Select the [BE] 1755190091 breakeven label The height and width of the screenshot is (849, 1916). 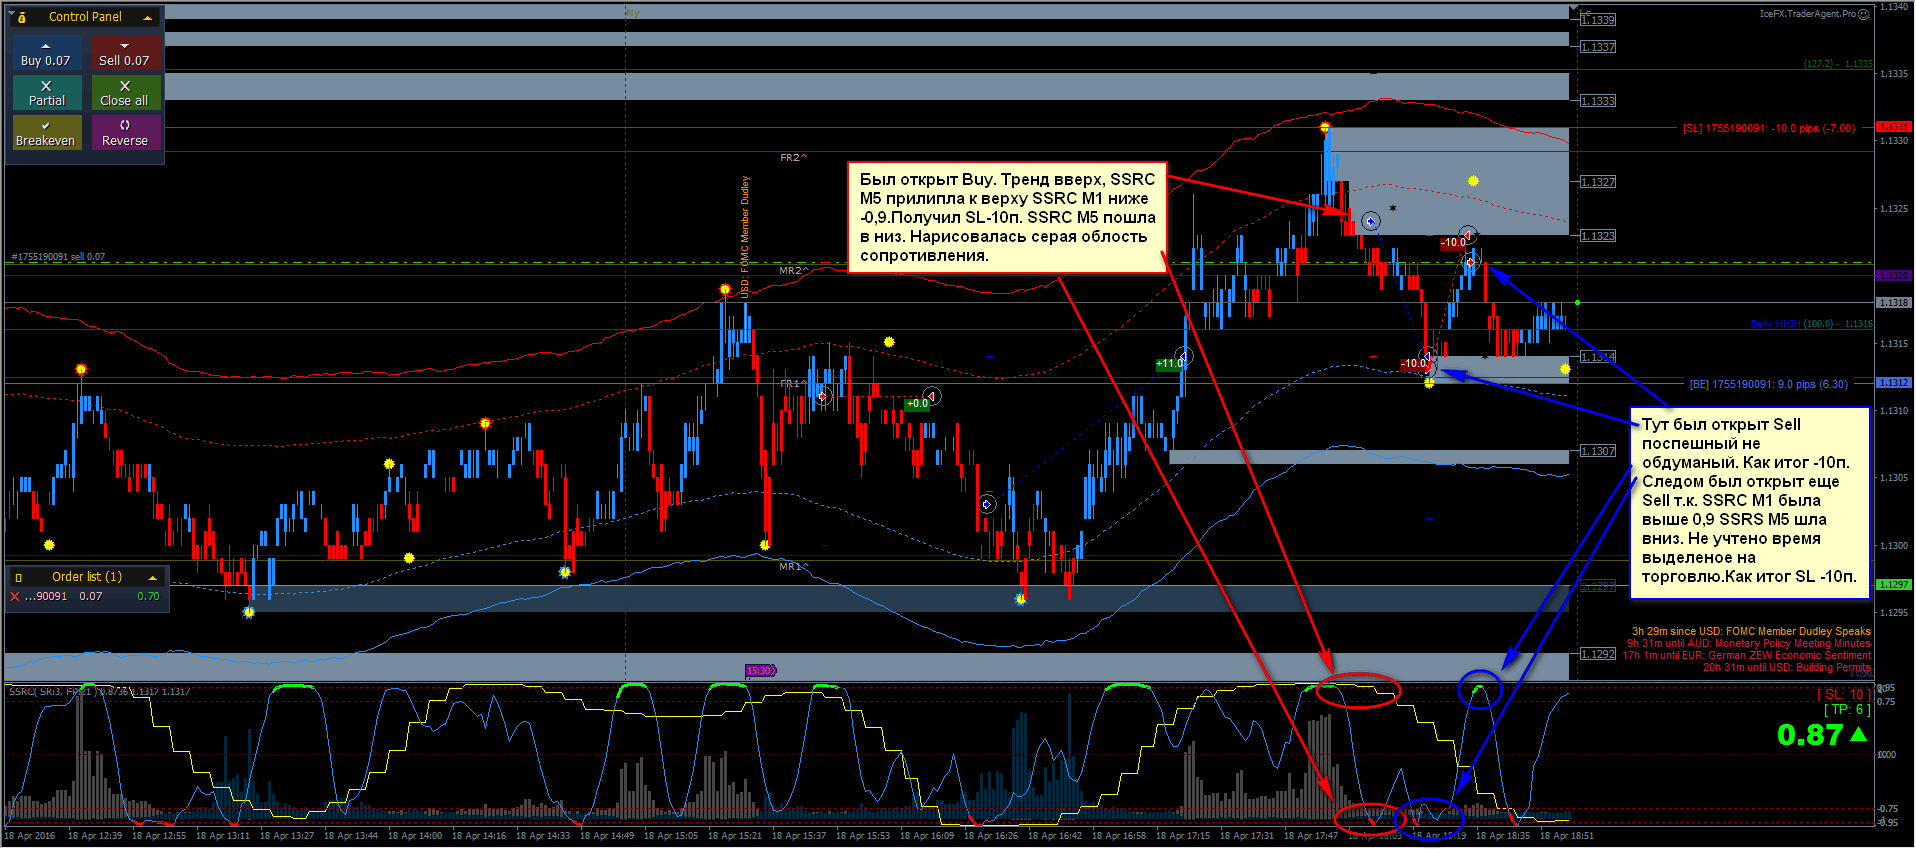pyautogui.click(x=1768, y=384)
